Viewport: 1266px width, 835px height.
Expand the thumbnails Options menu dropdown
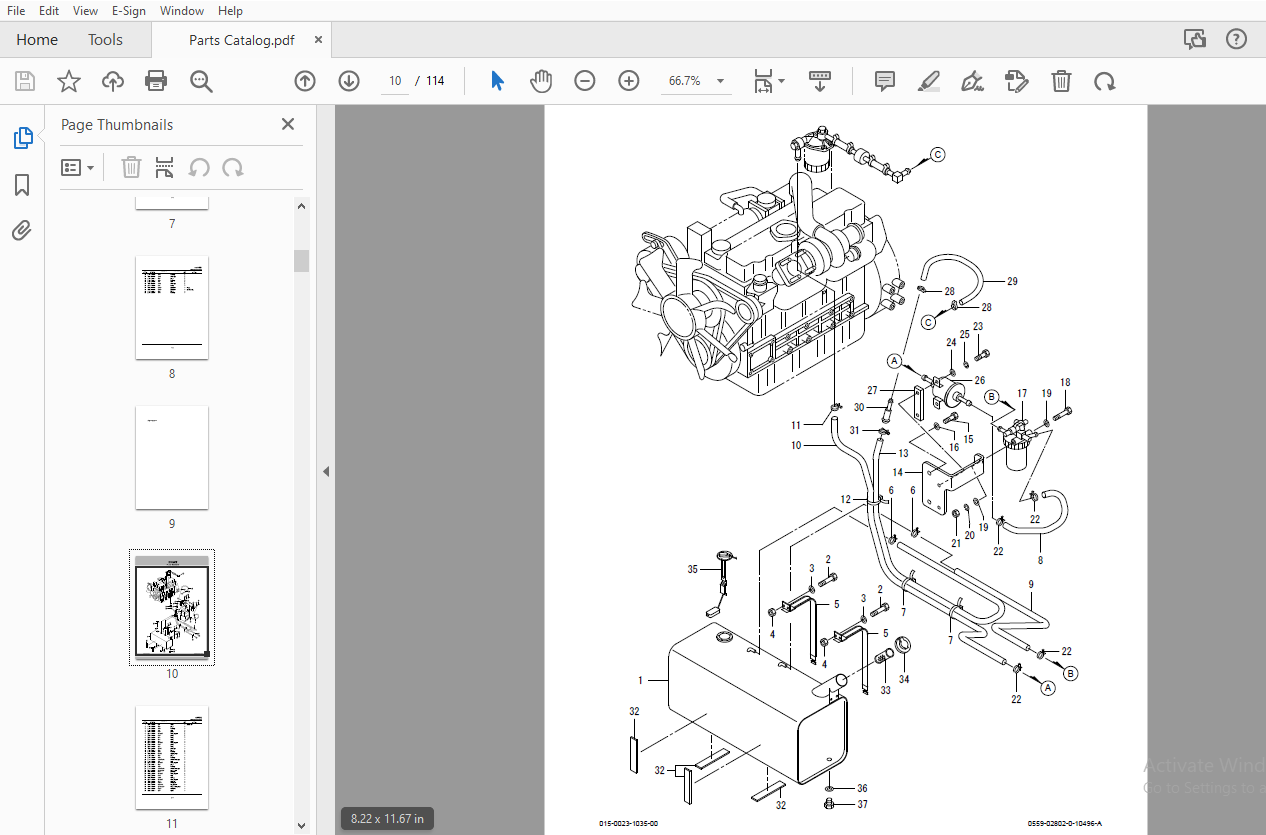[x=77, y=167]
